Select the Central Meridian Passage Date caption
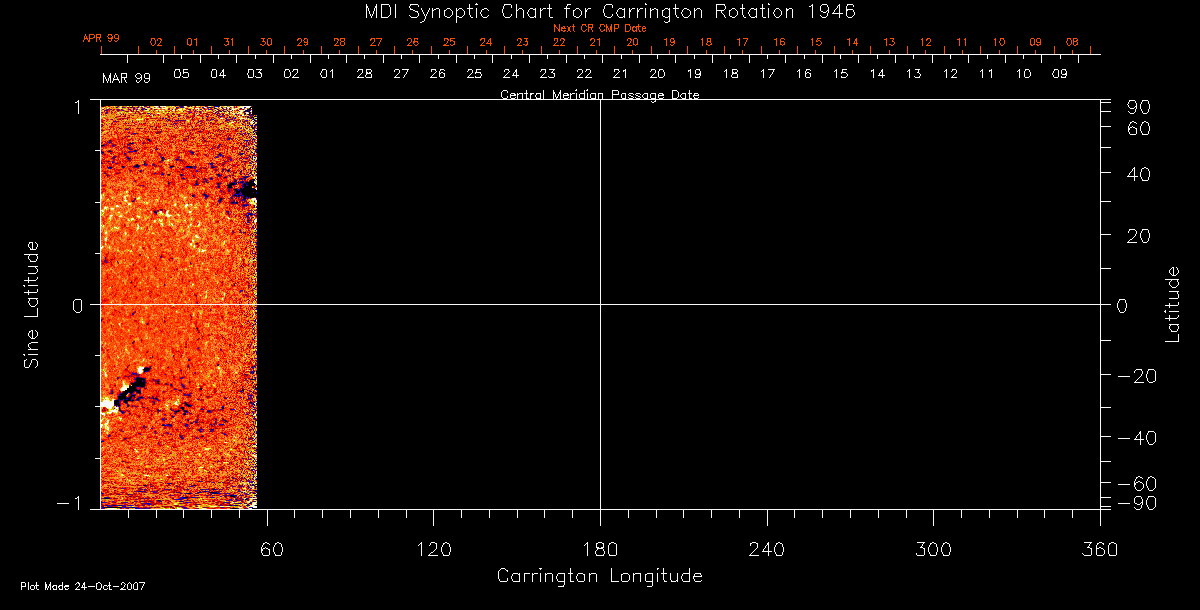This screenshot has width=1200, height=610. 599,95
